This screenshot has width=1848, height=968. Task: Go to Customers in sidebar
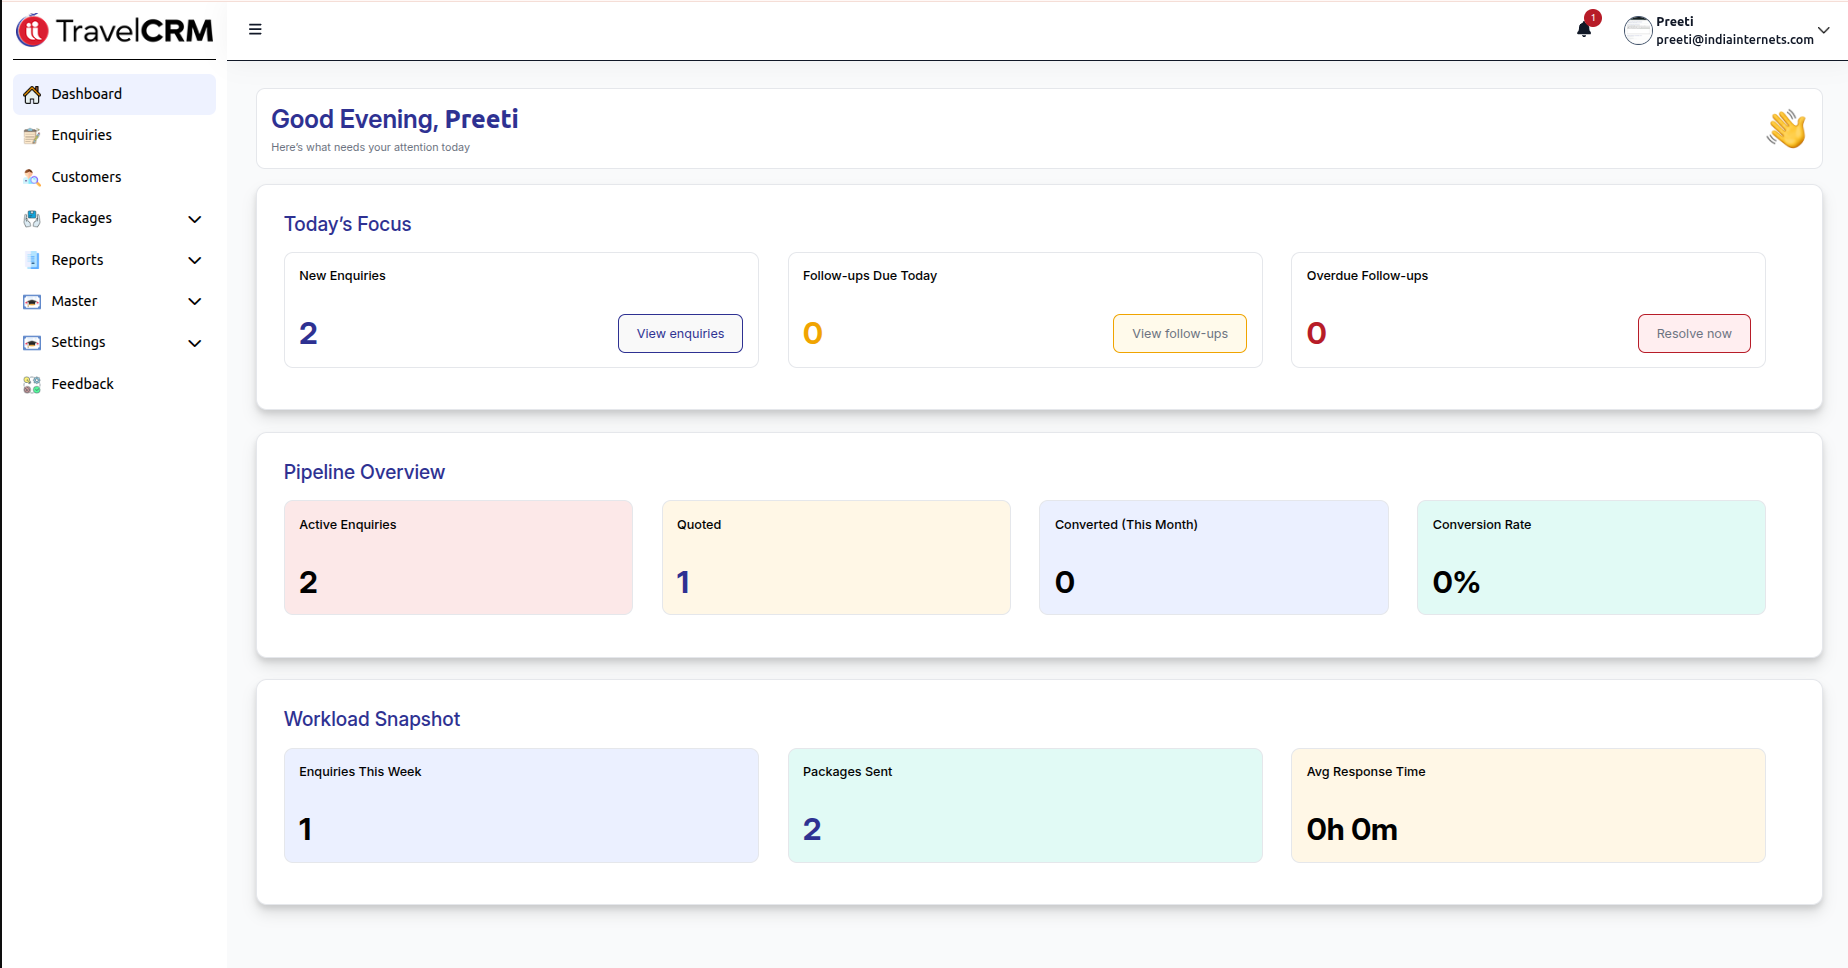click(x=86, y=177)
